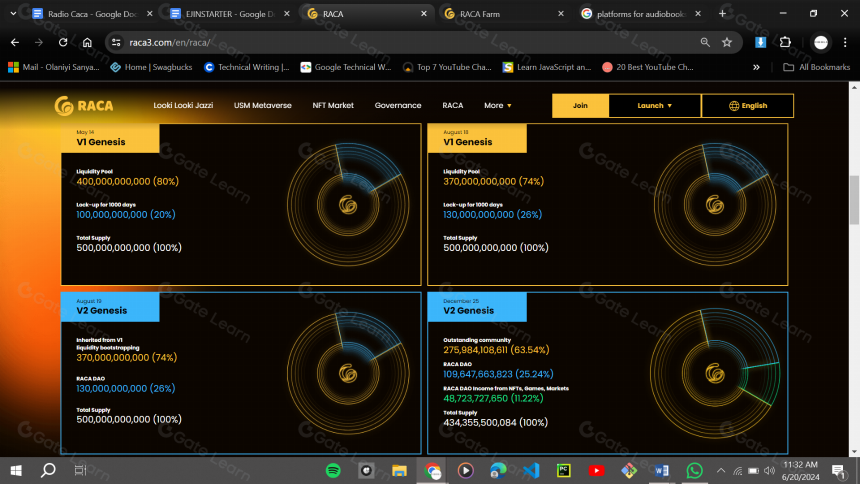Screen dimensions: 860x484
Task: Select the active RACA tab
Action: (366, 14)
